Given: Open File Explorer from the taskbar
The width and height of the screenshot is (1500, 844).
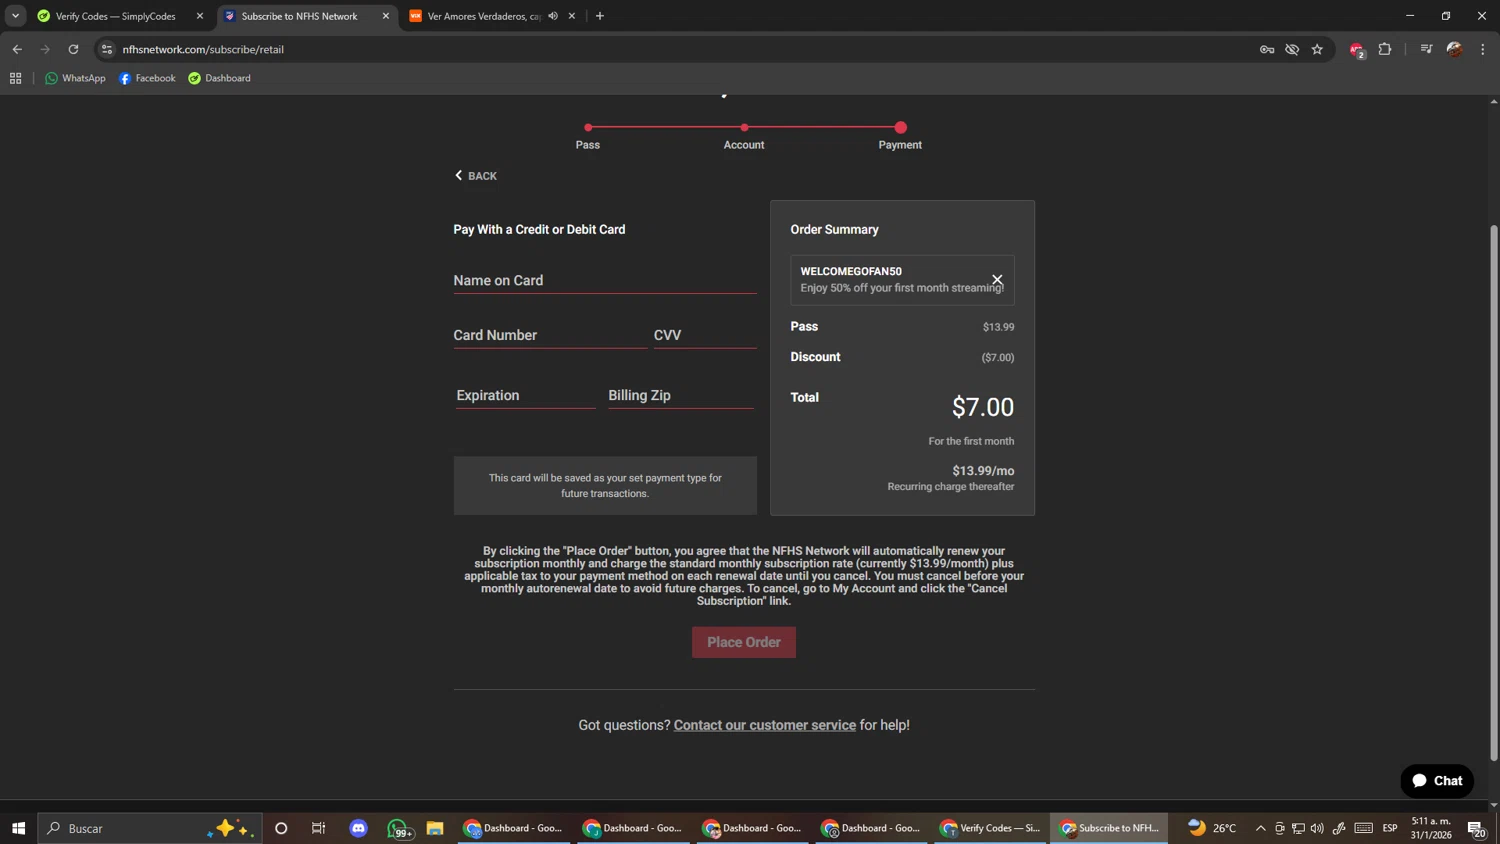Looking at the screenshot, I should [435, 828].
